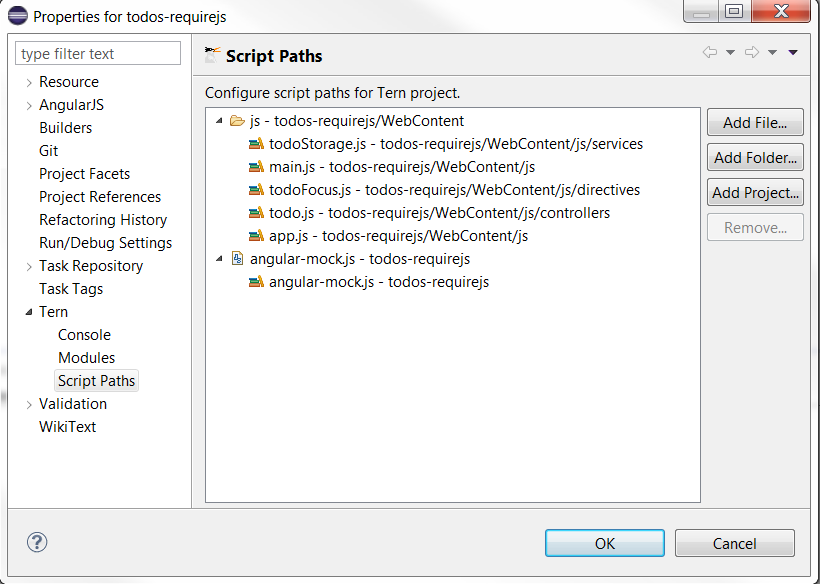This screenshot has width=820, height=584.
Task: Click the filter text input field
Action: [97, 52]
